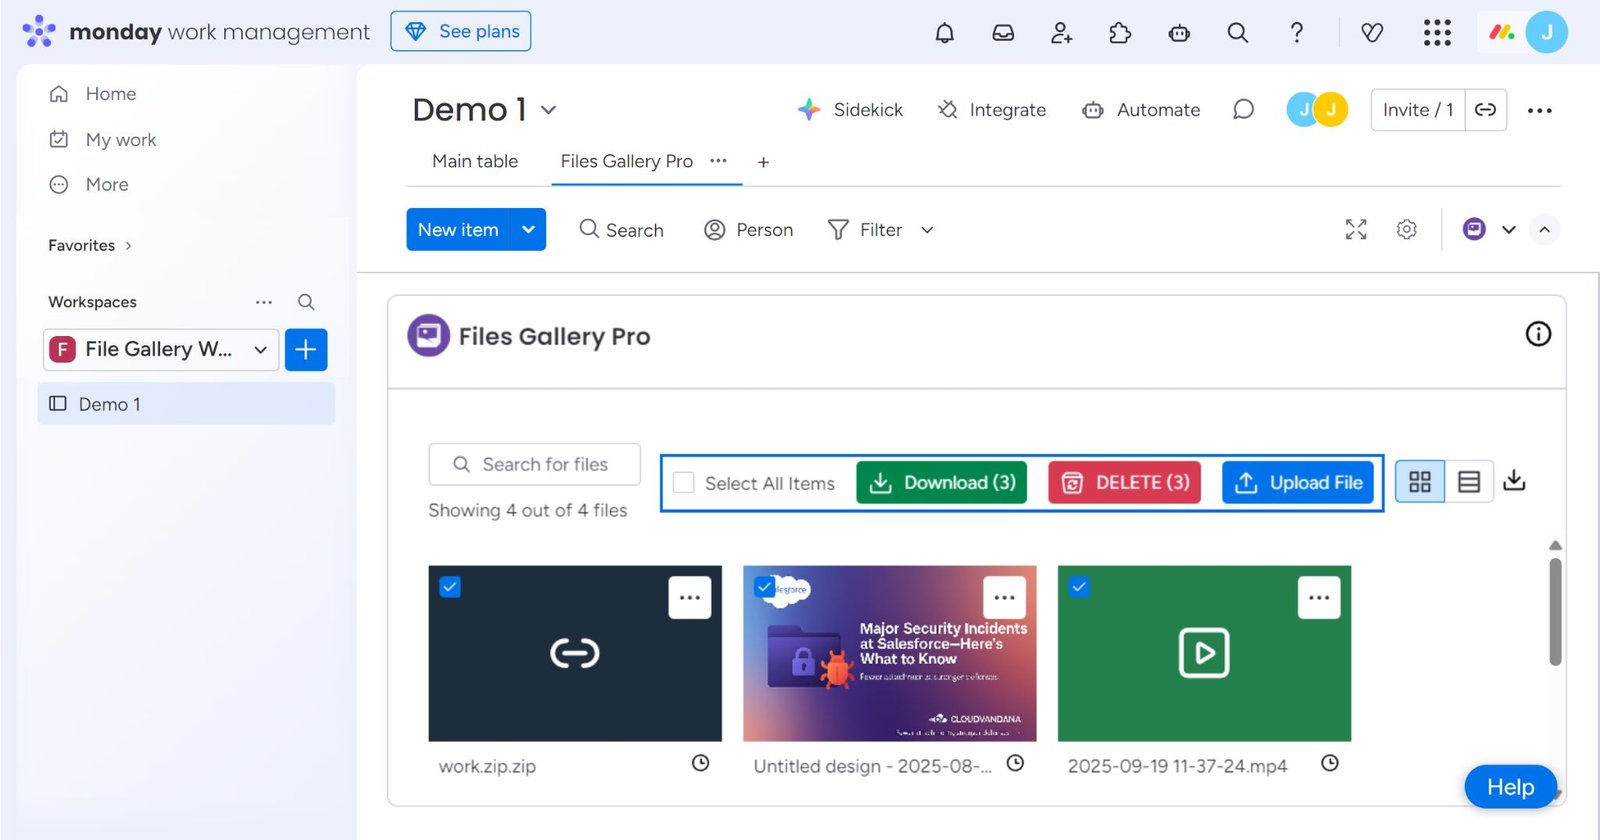This screenshot has height=840, width=1600.
Task: Click the Download (3) button
Action: [x=942, y=483]
